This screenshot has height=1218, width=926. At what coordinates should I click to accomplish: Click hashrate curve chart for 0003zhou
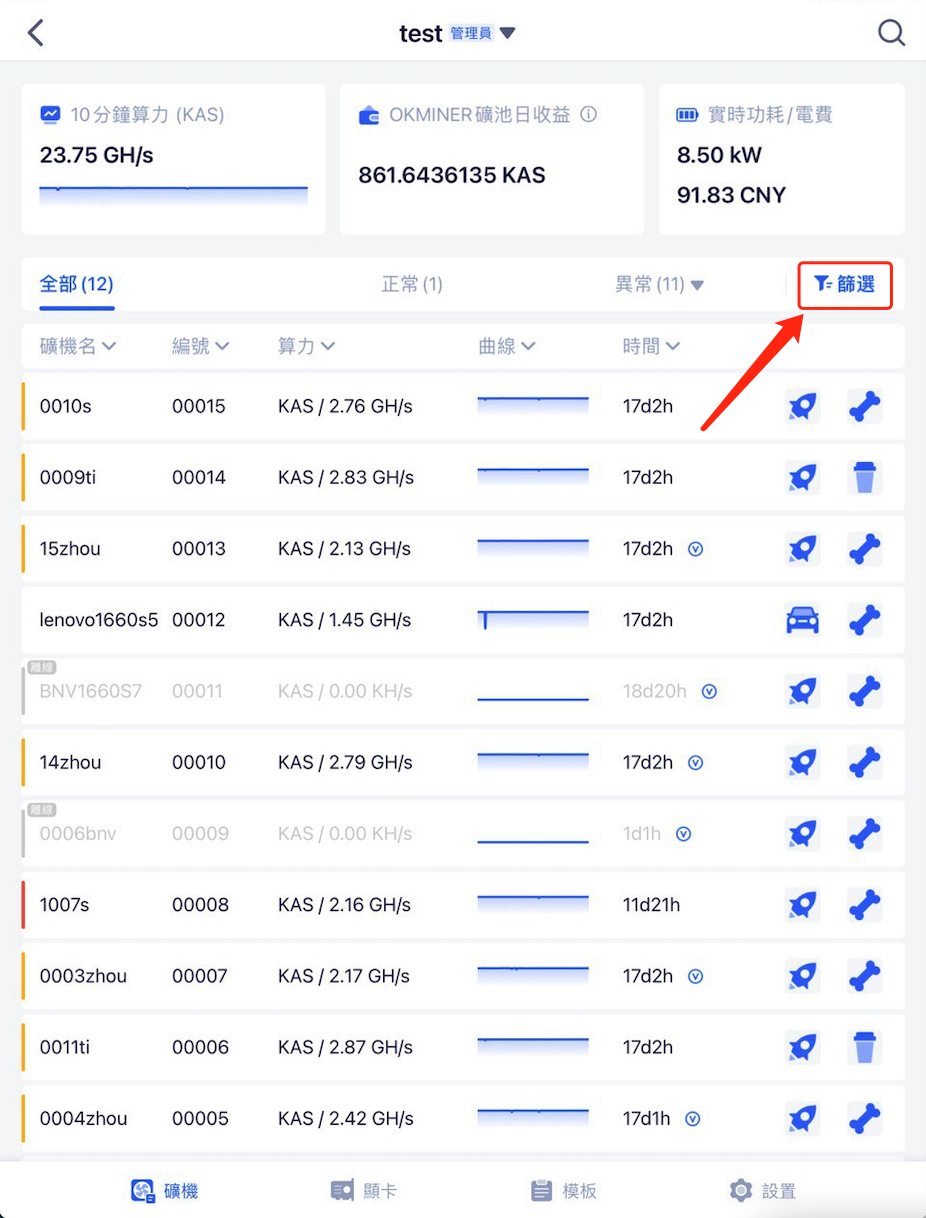pos(533,975)
